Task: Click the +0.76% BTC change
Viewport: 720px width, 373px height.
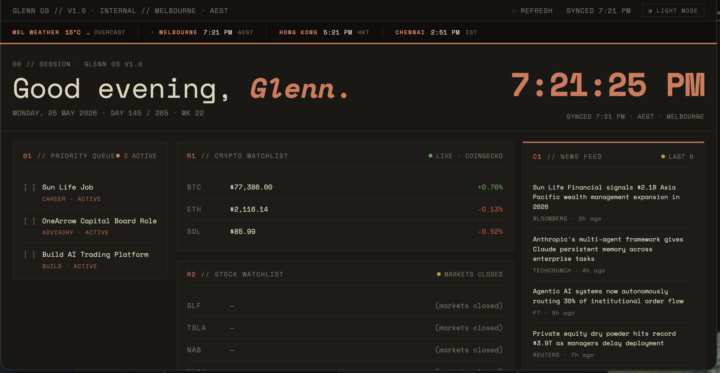Action: (490, 187)
